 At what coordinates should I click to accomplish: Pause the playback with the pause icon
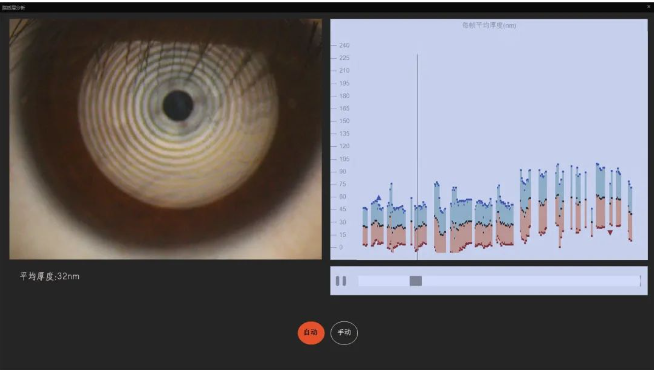coord(341,281)
